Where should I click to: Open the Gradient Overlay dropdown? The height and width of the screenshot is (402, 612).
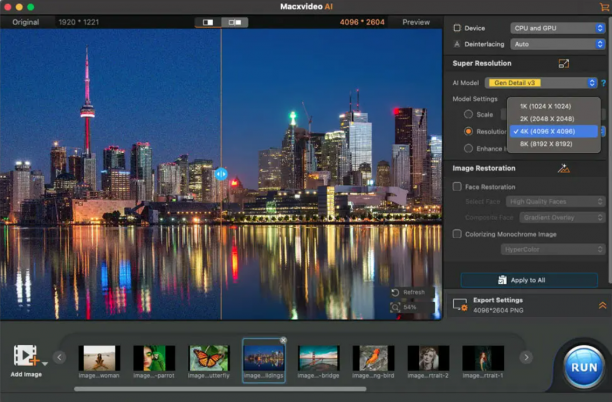[x=562, y=217]
